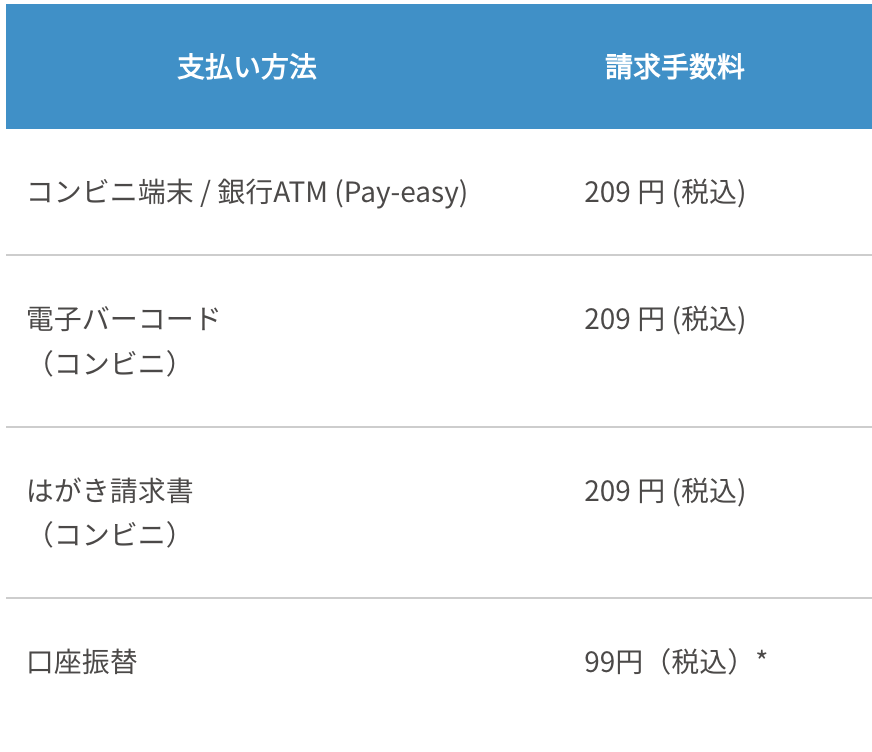The width and height of the screenshot is (872, 752).
Task: Select the はがき請求書 payment method label
Action: pyautogui.click(x=110, y=492)
